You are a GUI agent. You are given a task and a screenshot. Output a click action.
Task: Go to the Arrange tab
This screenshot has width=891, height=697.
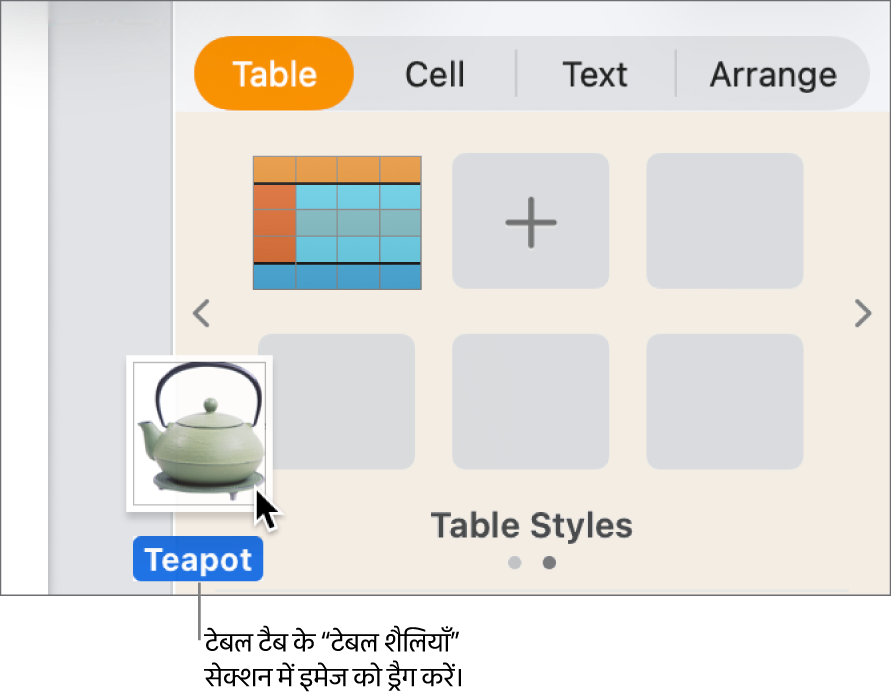(x=773, y=74)
